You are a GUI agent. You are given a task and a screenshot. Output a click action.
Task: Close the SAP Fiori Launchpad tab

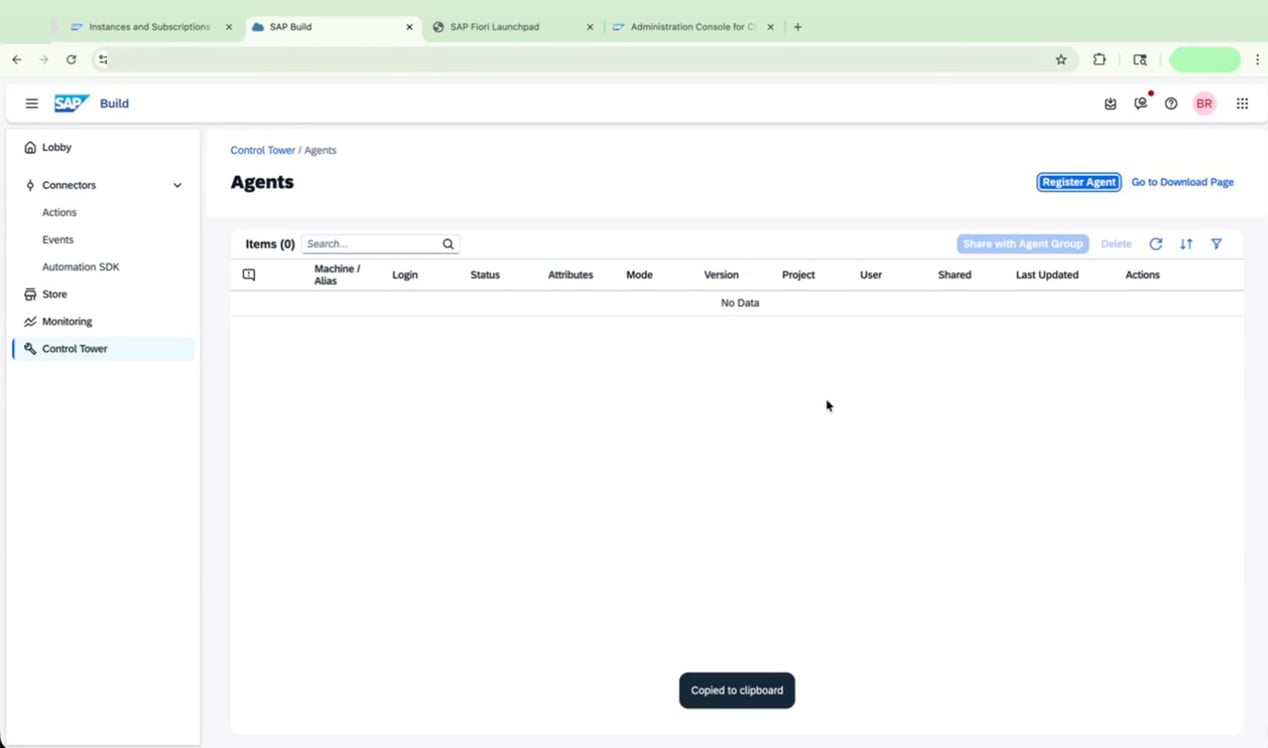(x=590, y=27)
